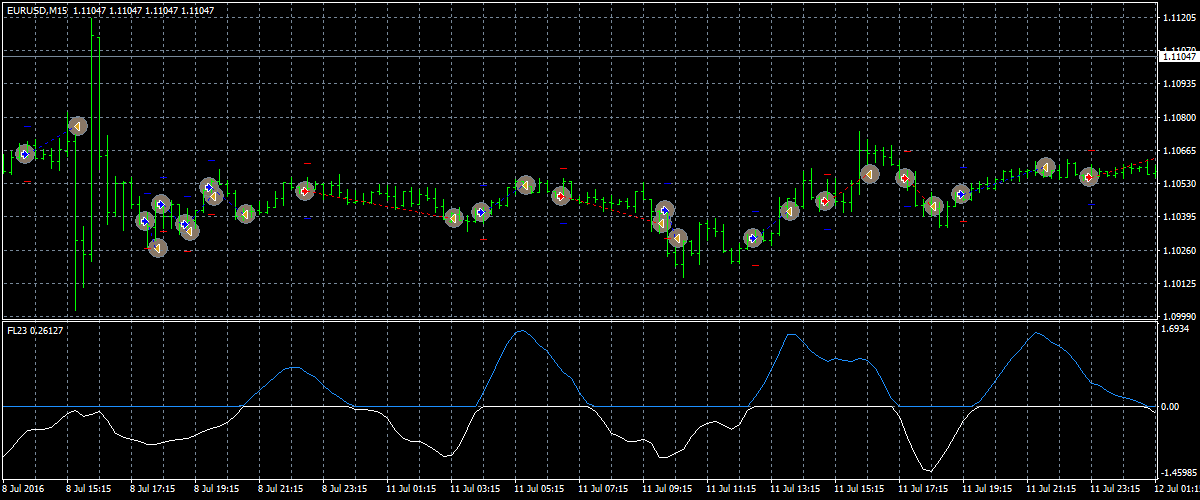Viewport: 1200px width, 500px height.
Task: Click the blue arrow marker near 11 Jul 11:15
Action: pyautogui.click(x=753, y=238)
